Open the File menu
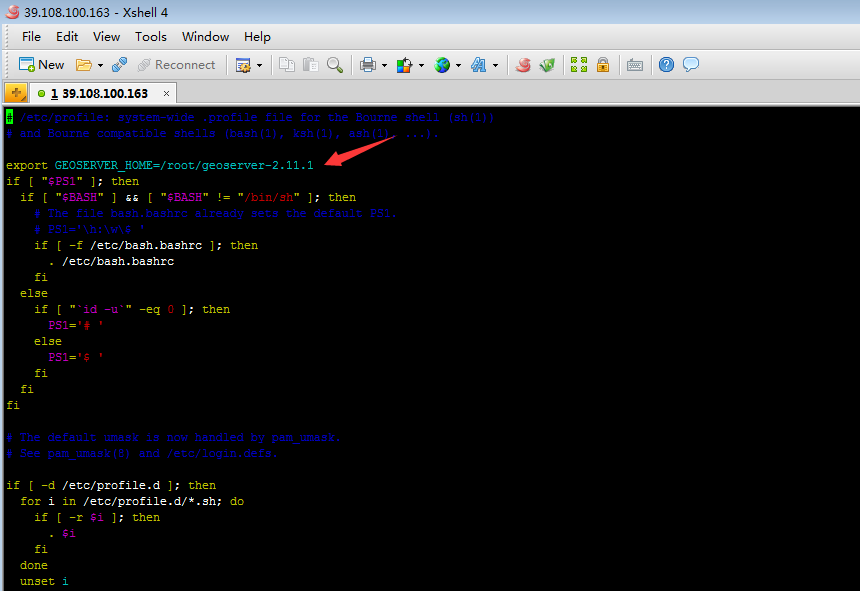The height and width of the screenshot is (591, 860). tap(31, 36)
